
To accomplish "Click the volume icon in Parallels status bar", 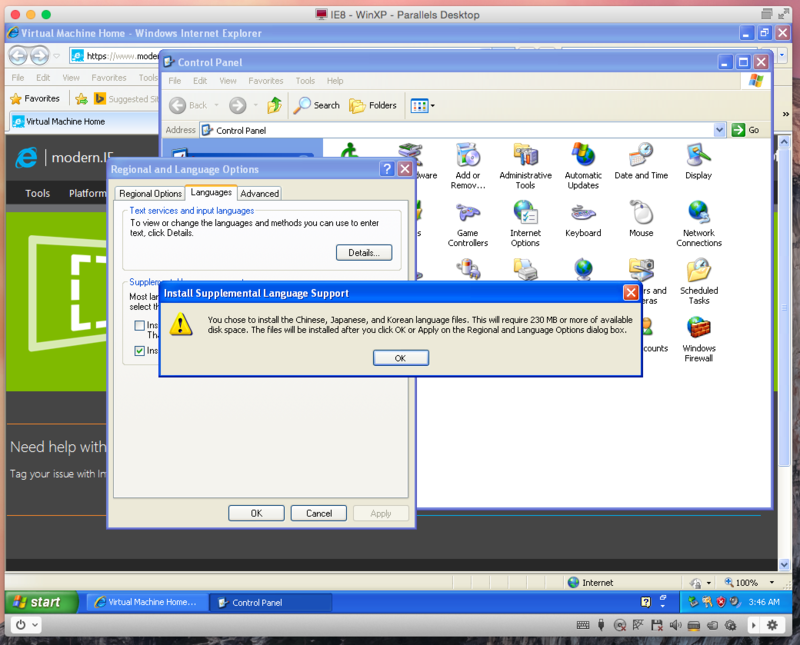I will click(675, 625).
